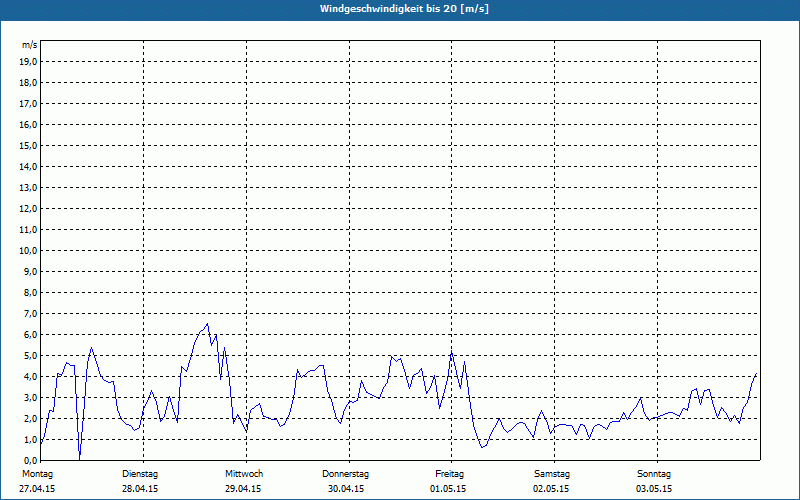
Task: Click the 'm/s' unit label
Action: (30, 45)
